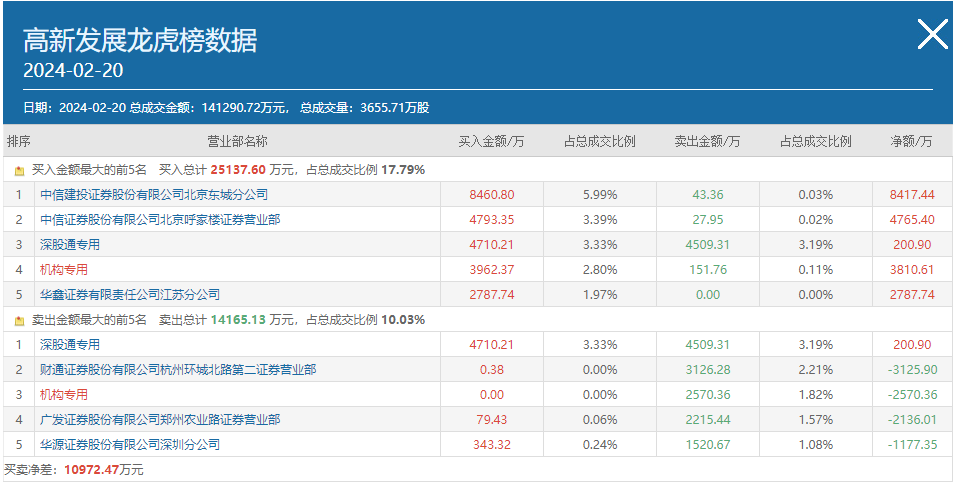Viewport: 955px width, 486px height.
Task: Click the 净额/万 column header
Action: click(x=912, y=142)
